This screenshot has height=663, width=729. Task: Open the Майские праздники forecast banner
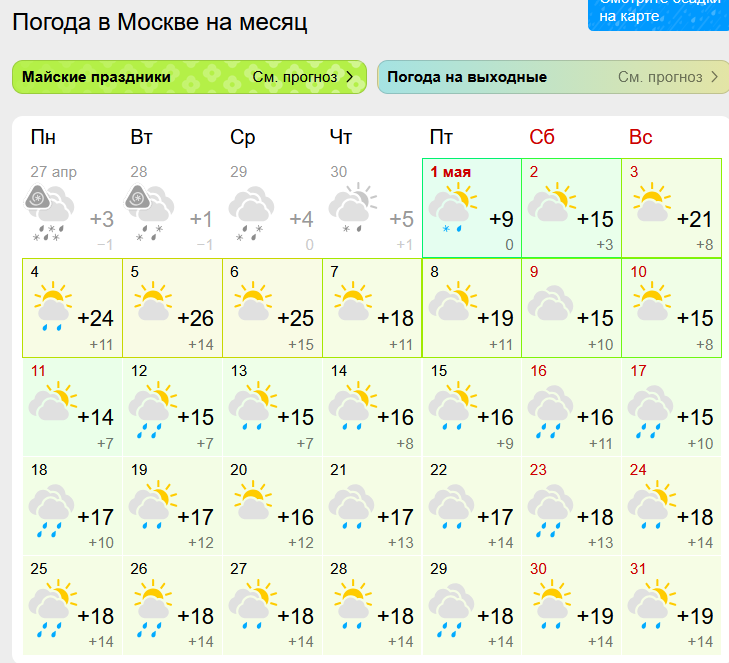pyautogui.click(x=189, y=77)
